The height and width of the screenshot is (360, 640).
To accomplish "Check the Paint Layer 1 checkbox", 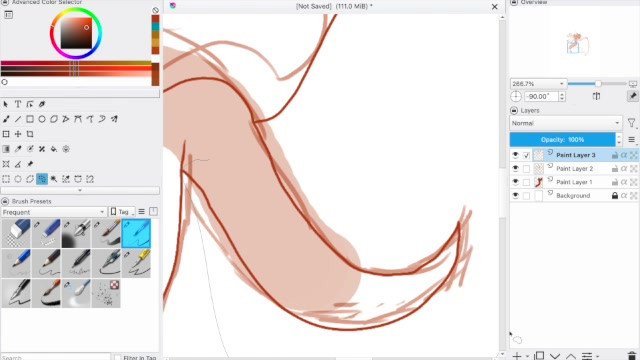I will [527, 182].
